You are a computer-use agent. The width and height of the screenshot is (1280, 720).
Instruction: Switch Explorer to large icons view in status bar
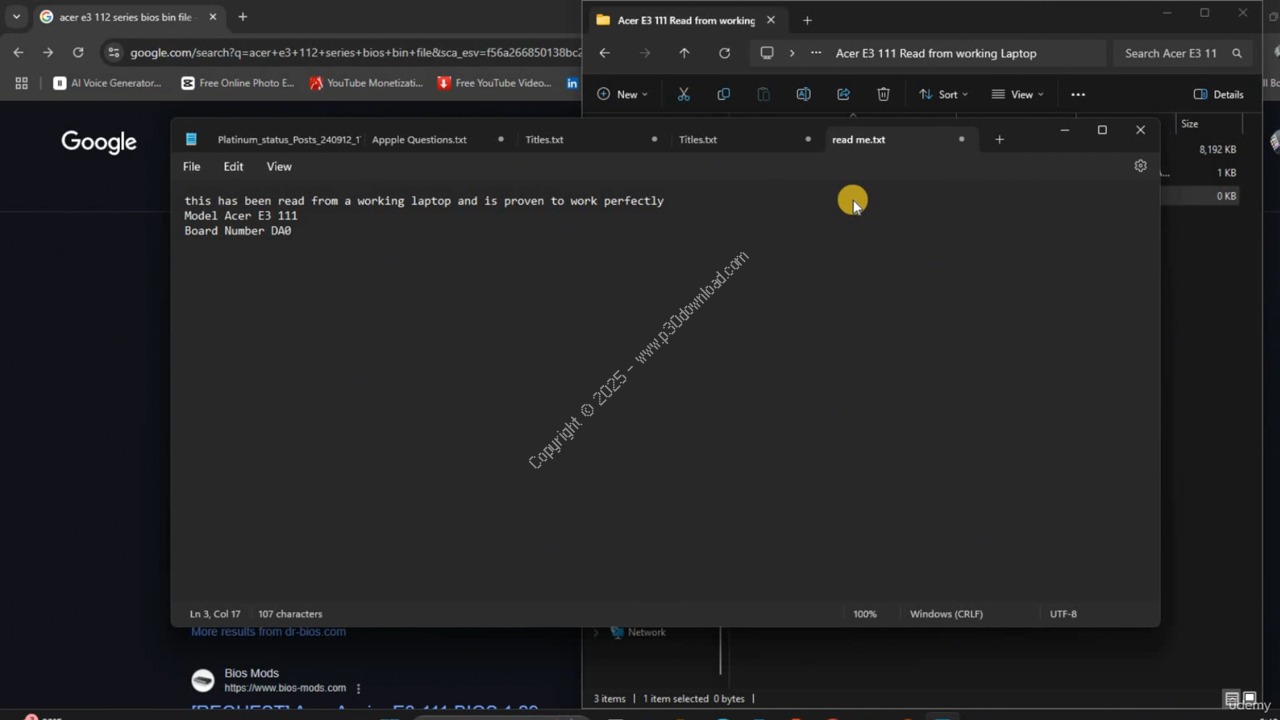pyautogui.click(x=1249, y=698)
